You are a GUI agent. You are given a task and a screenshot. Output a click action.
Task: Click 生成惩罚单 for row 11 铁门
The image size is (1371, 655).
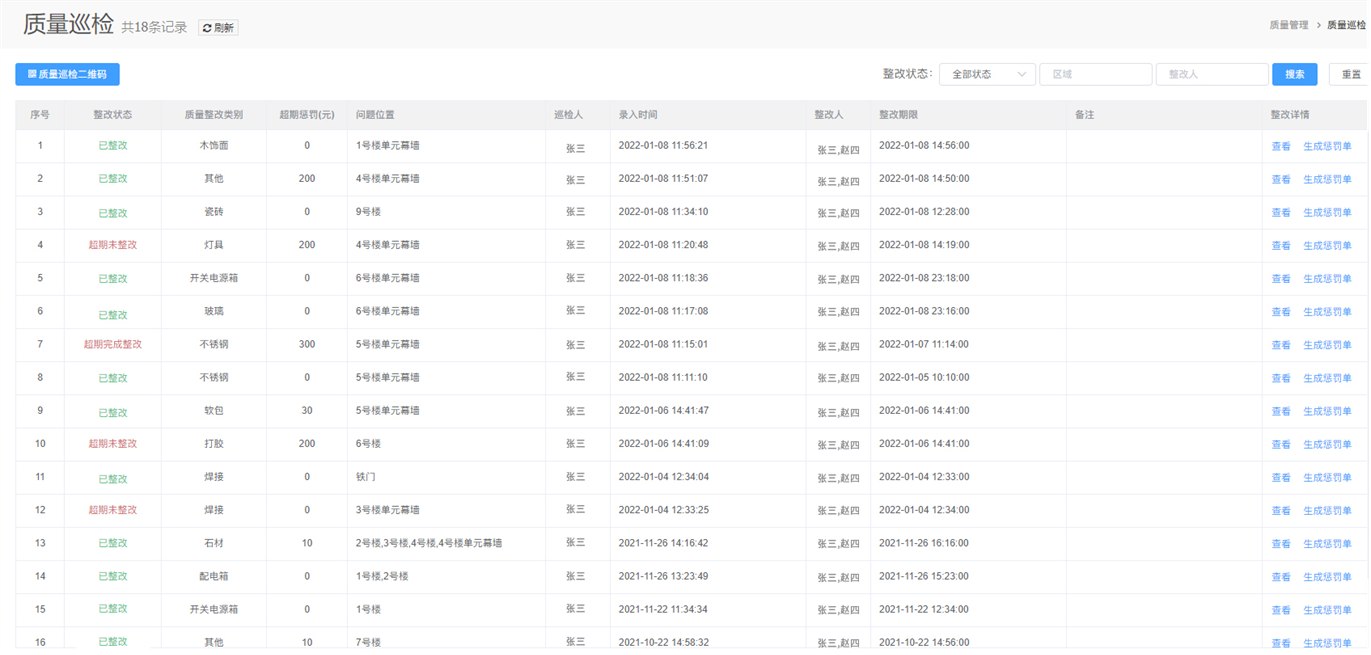point(1327,478)
